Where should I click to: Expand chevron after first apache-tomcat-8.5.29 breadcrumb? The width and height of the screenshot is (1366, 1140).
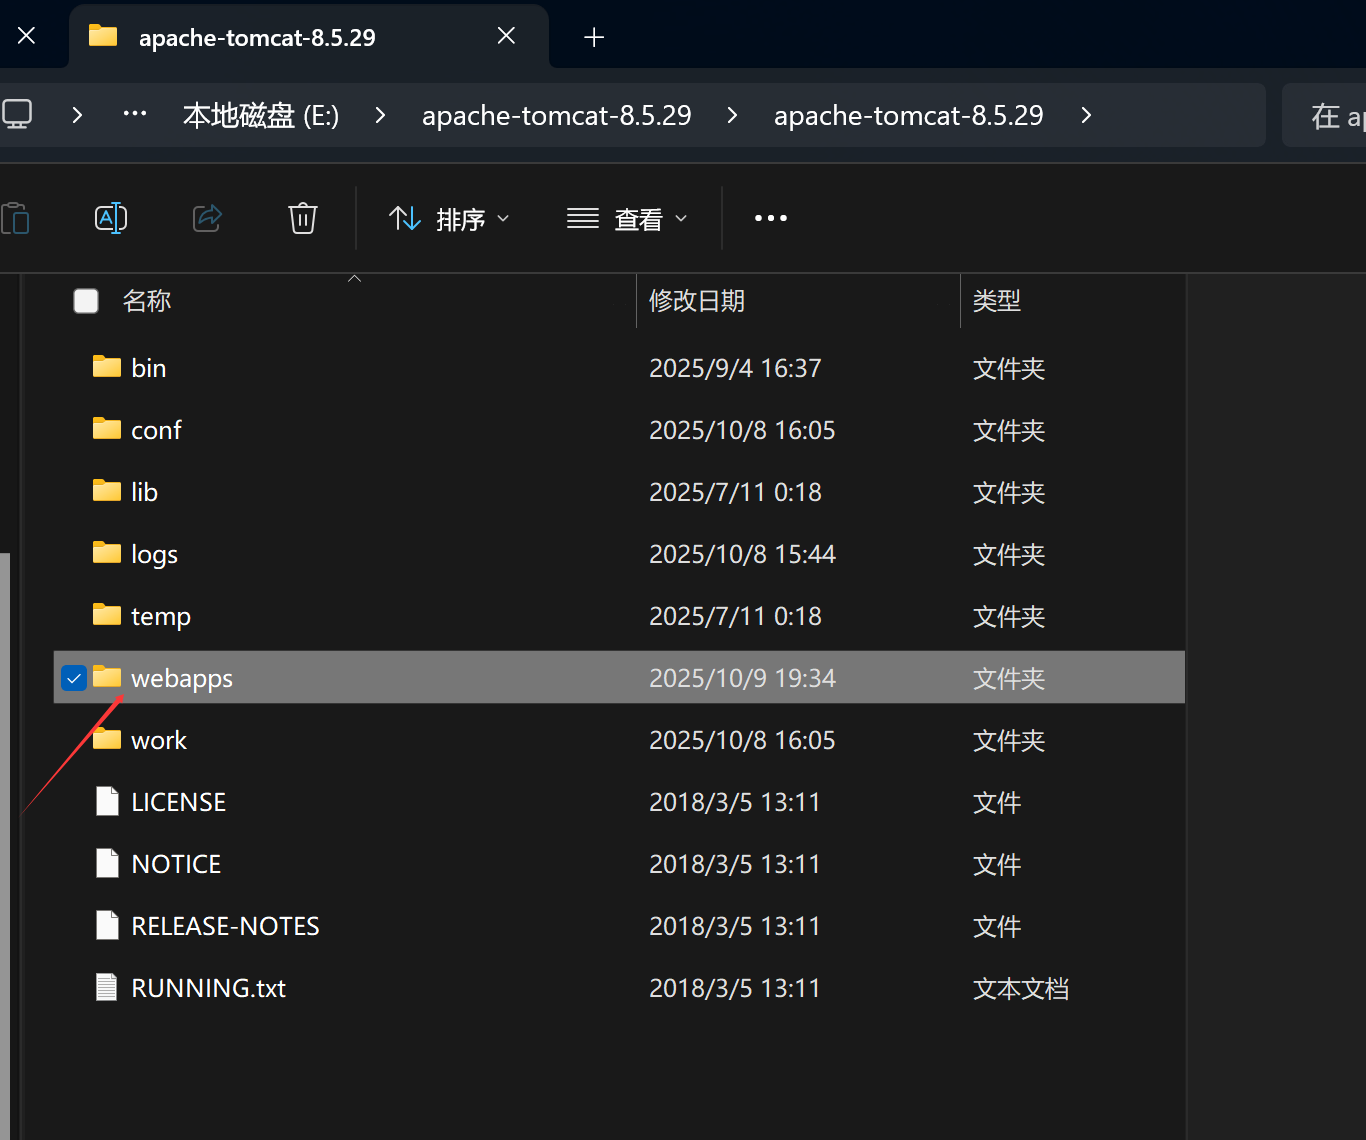tap(732, 115)
